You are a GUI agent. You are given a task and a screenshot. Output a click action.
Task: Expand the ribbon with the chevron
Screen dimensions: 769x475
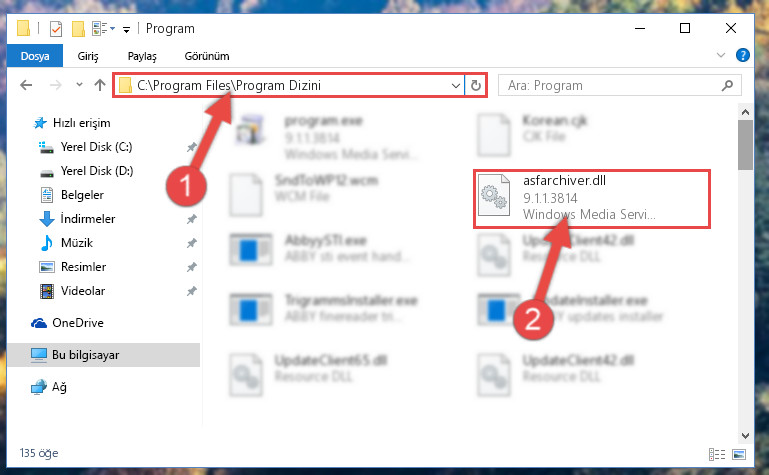pyautogui.click(x=720, y=55)
